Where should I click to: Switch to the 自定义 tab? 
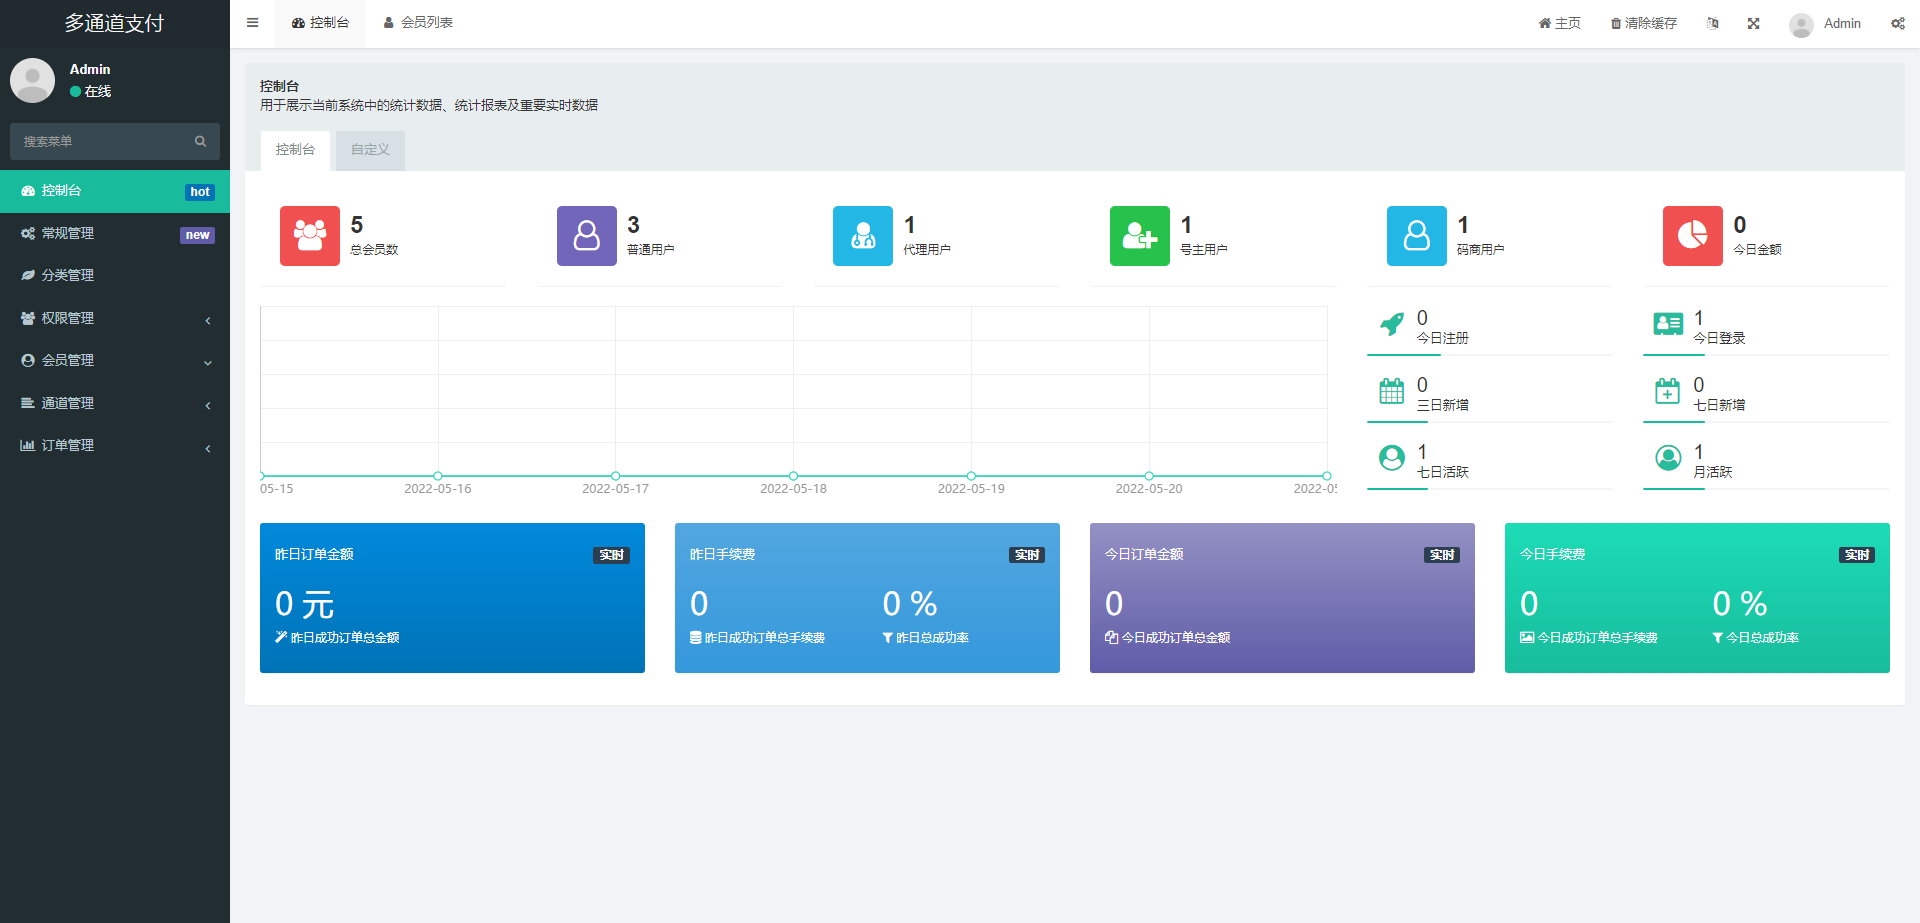370,150
